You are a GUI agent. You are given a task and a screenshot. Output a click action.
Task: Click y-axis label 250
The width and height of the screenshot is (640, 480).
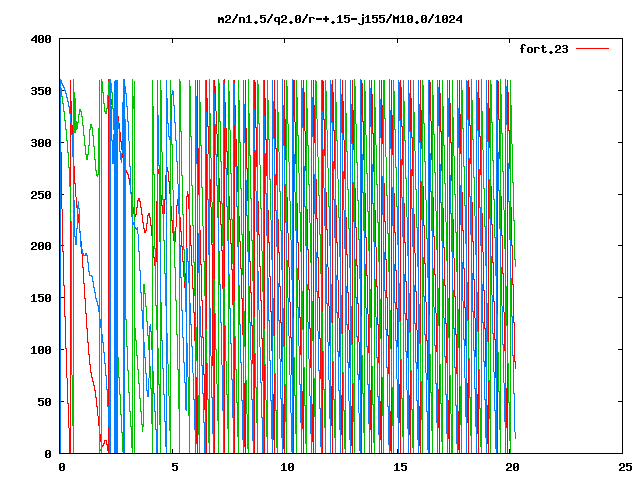tap(41, 195)
